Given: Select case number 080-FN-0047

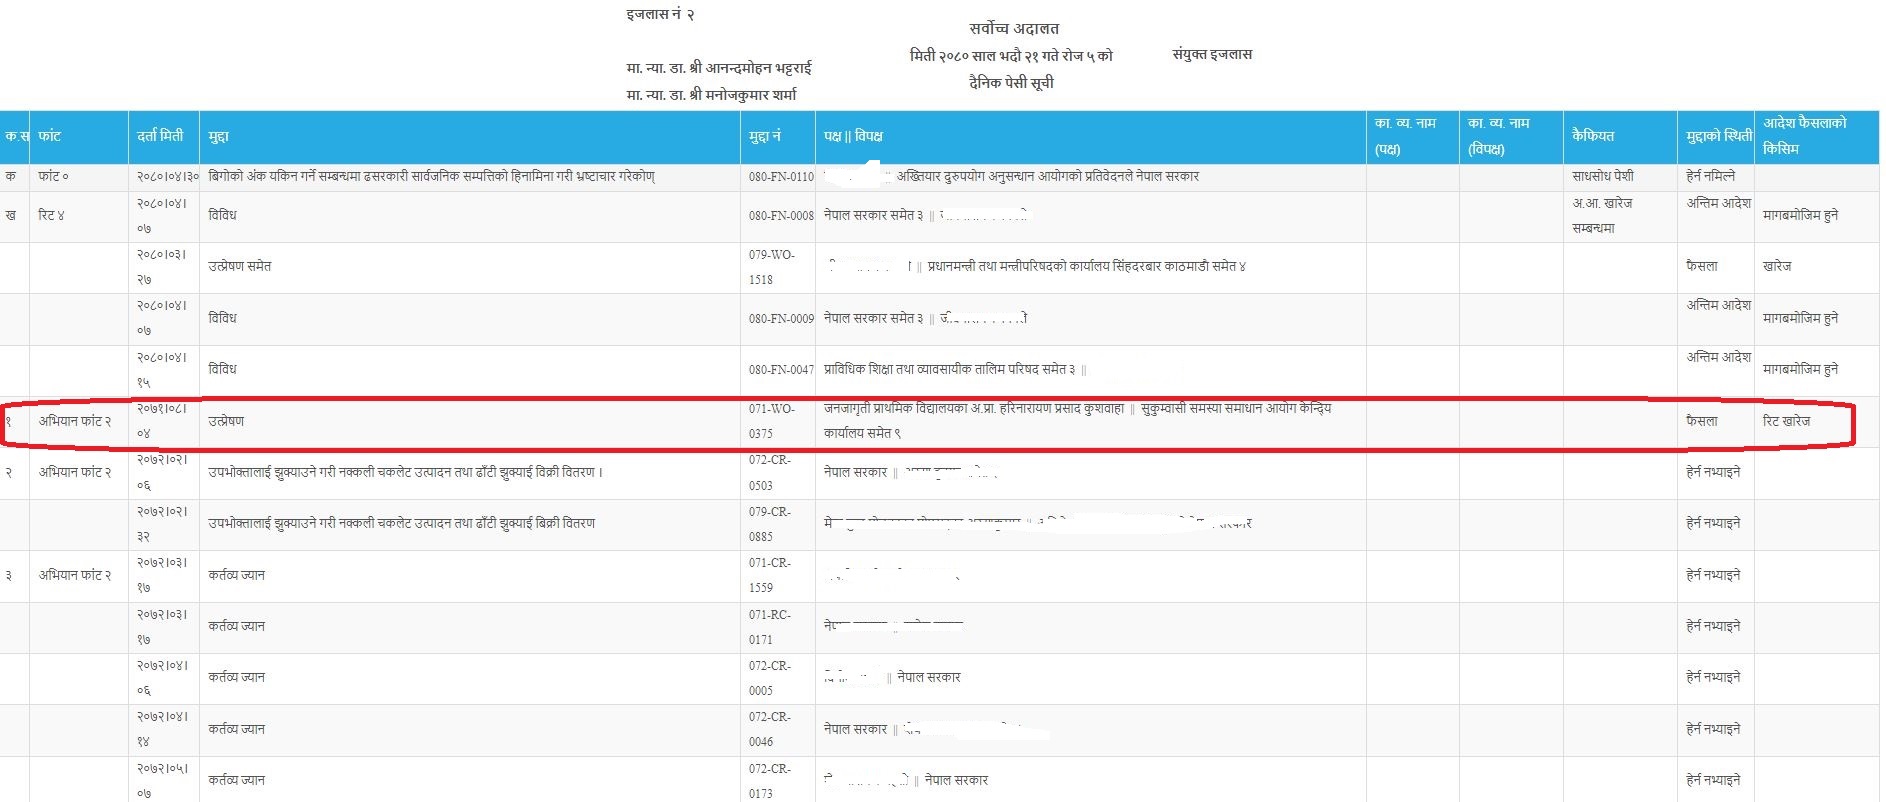Looking at the screenshot, I should [781, 370].
